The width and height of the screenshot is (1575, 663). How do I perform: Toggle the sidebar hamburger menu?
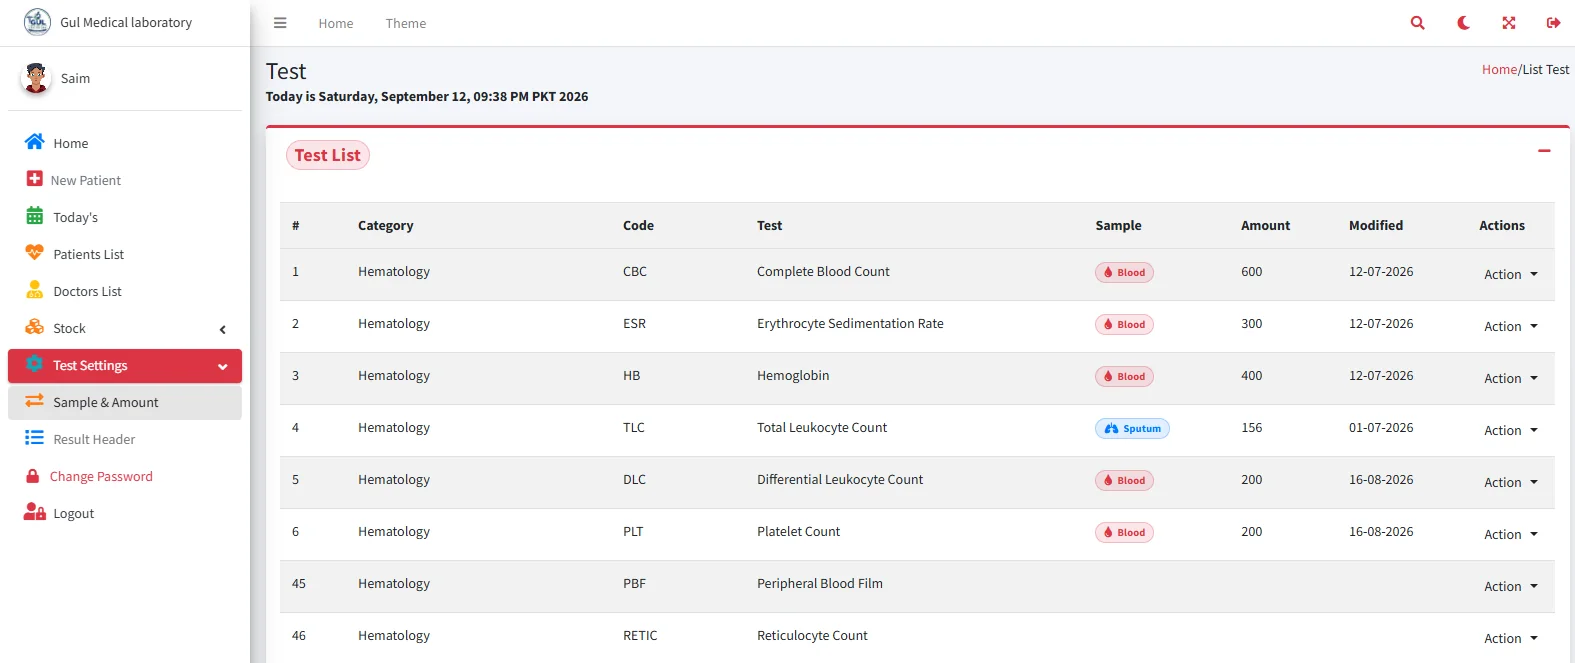280,23
